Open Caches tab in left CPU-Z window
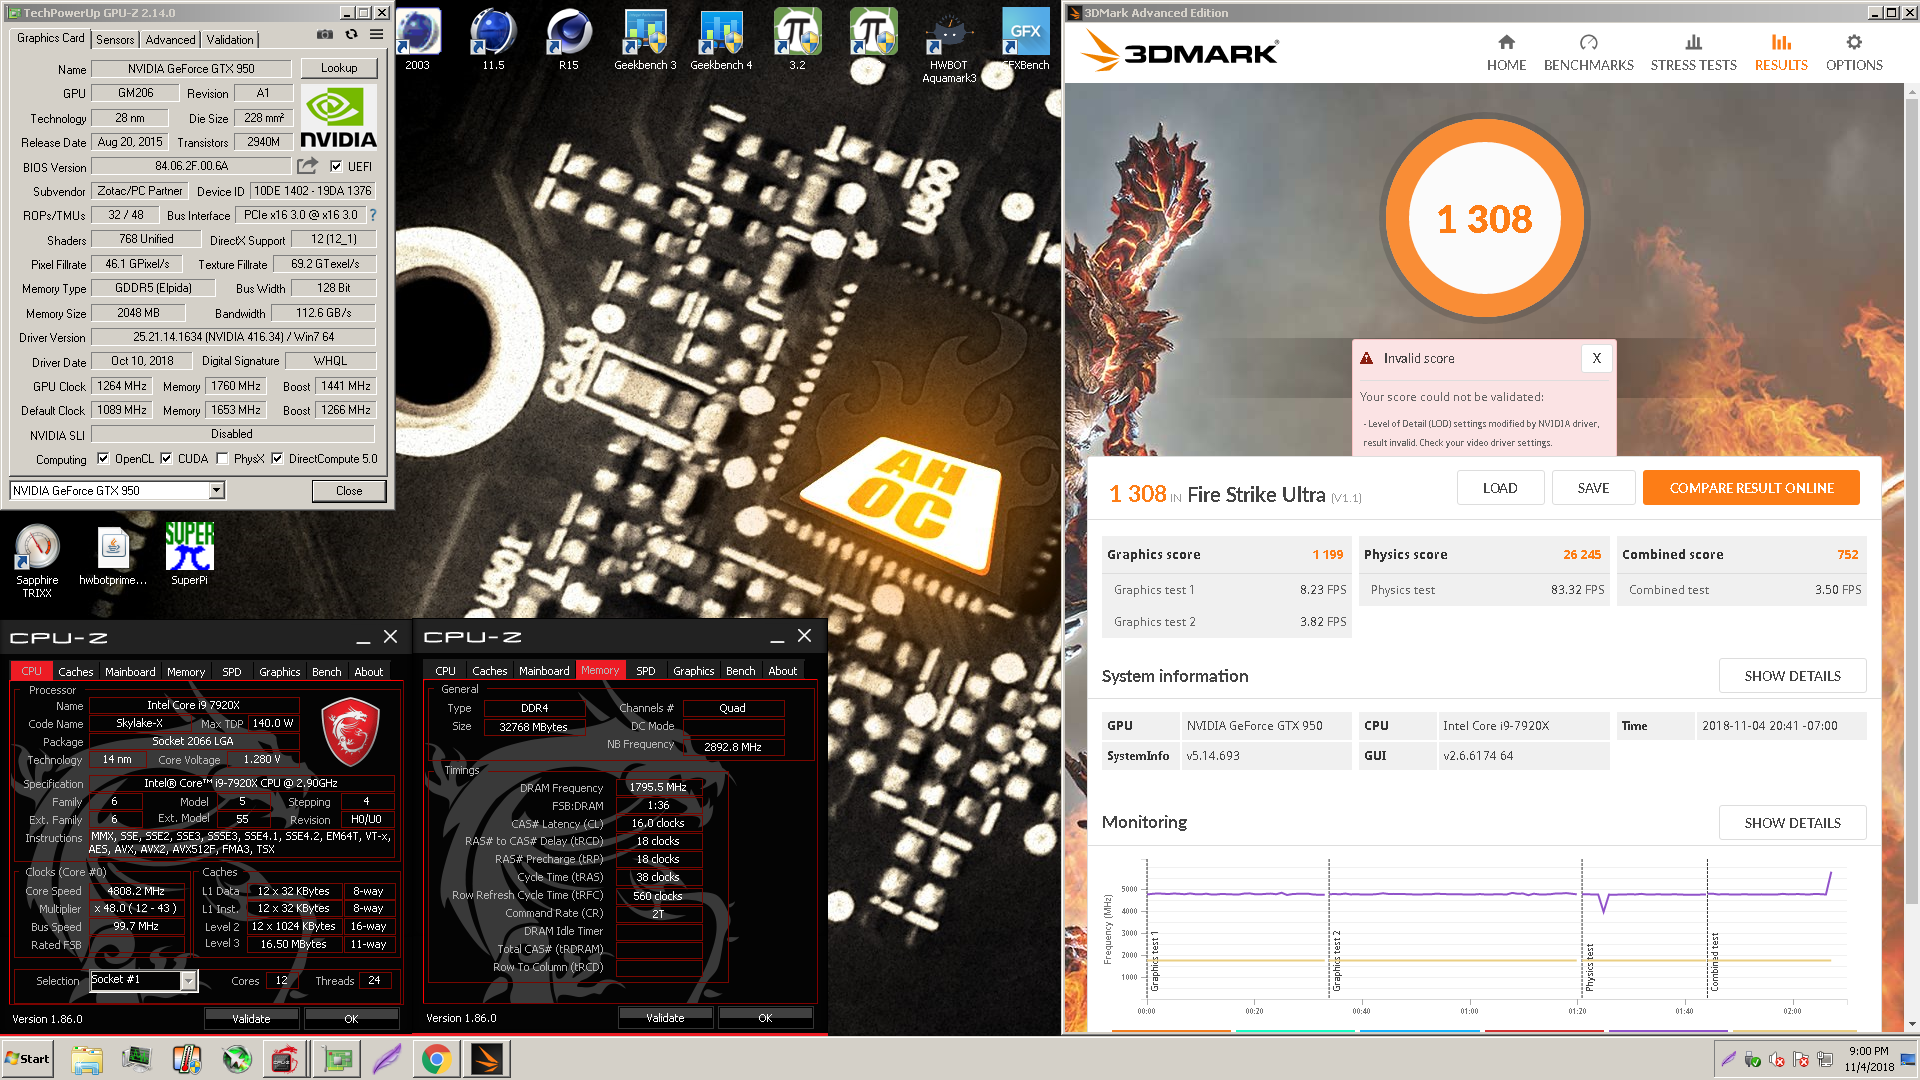 [75, 672]
